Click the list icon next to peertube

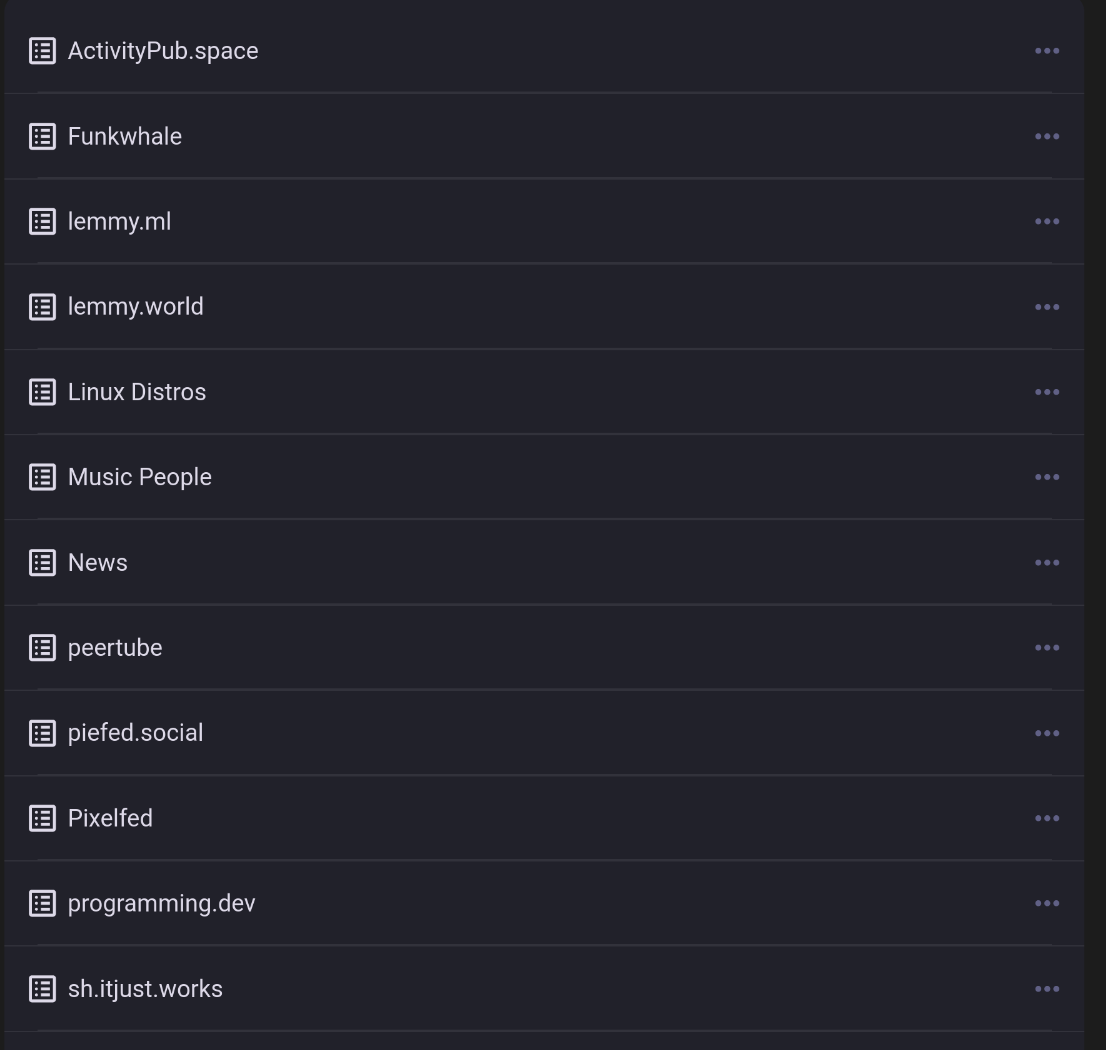coord(42,648)
